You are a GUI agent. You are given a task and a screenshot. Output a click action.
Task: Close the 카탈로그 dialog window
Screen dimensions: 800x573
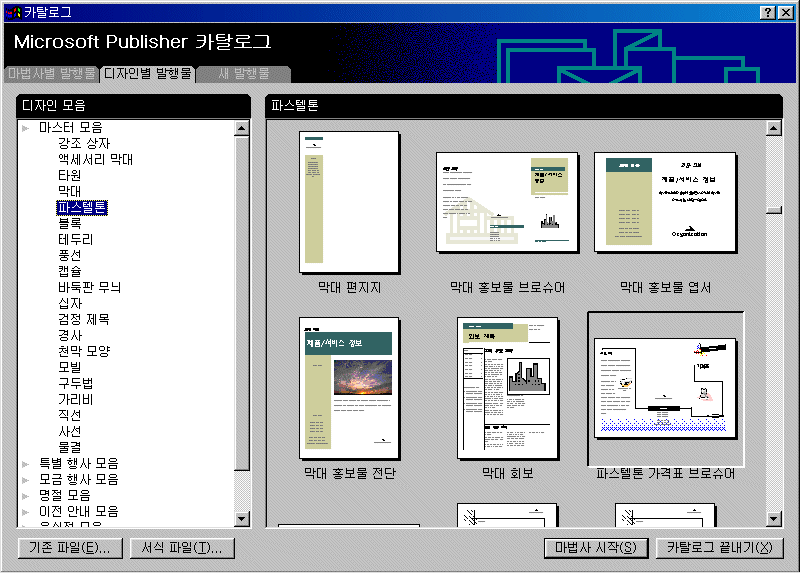click(785, 13)
